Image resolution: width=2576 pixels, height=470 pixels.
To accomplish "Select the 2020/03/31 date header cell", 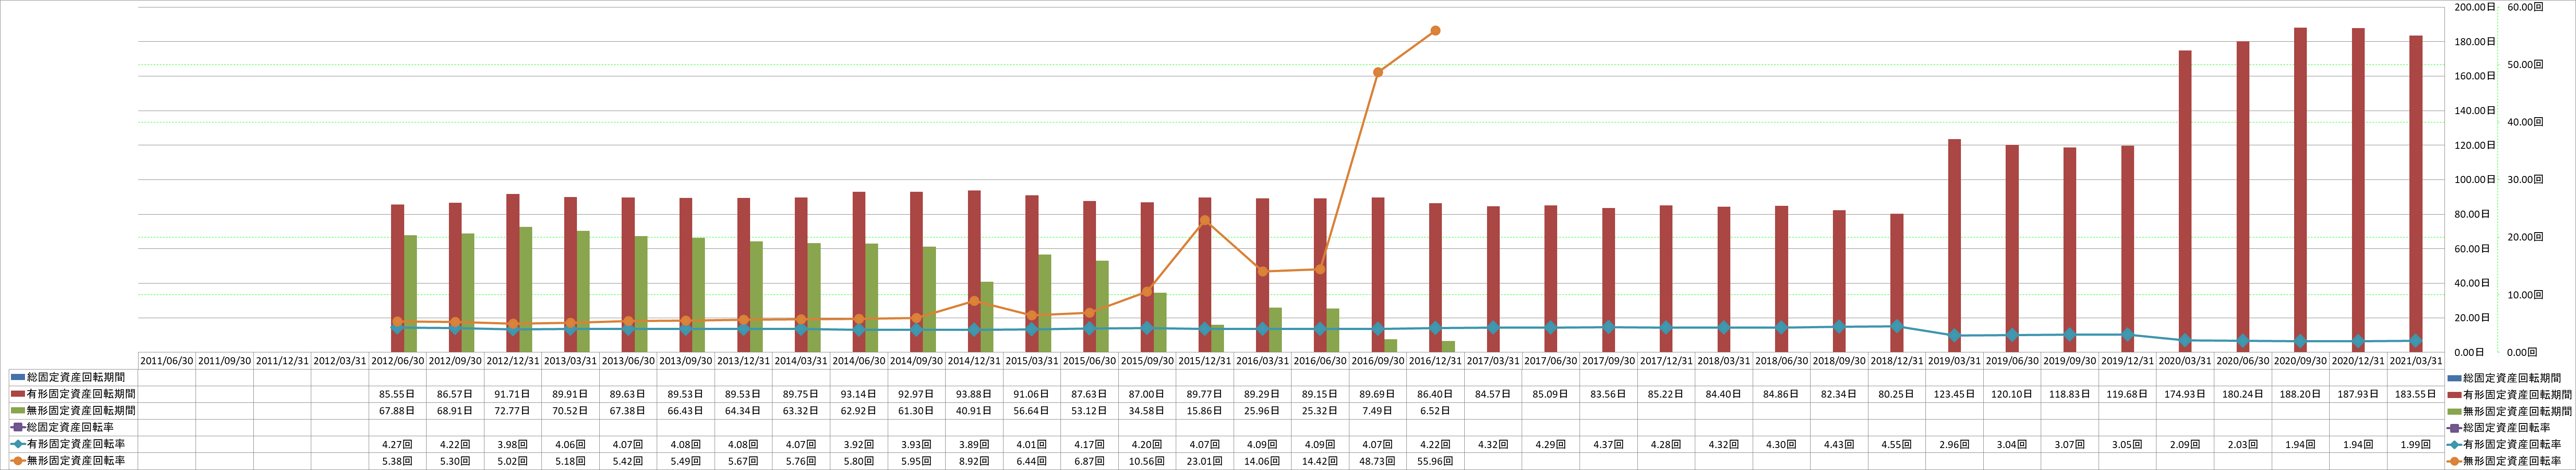I will coord(2186,361).
